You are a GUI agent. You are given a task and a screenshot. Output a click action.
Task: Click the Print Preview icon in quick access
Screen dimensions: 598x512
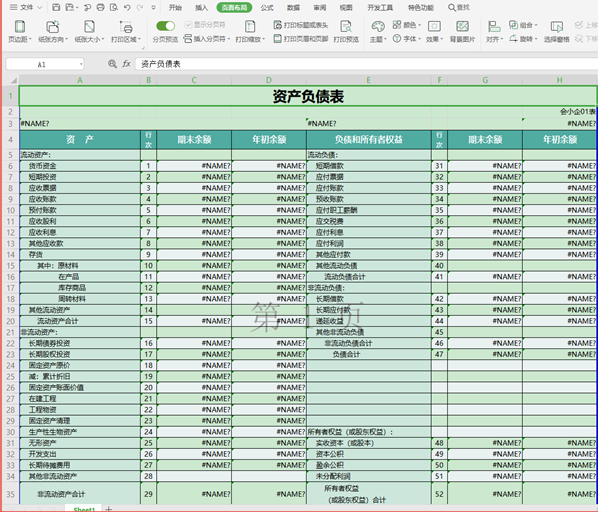(114, 7)
